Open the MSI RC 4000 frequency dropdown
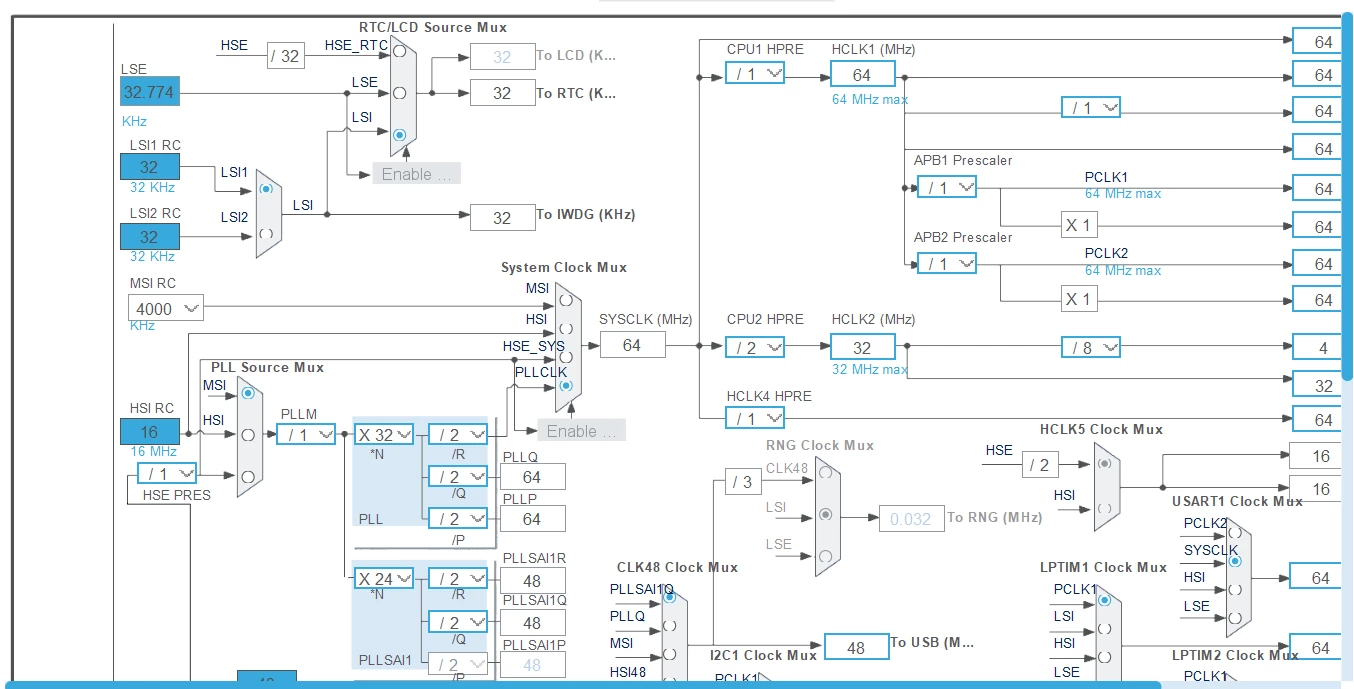The height and width of the screenshot is (689, 1354). [x=166, y=309]
